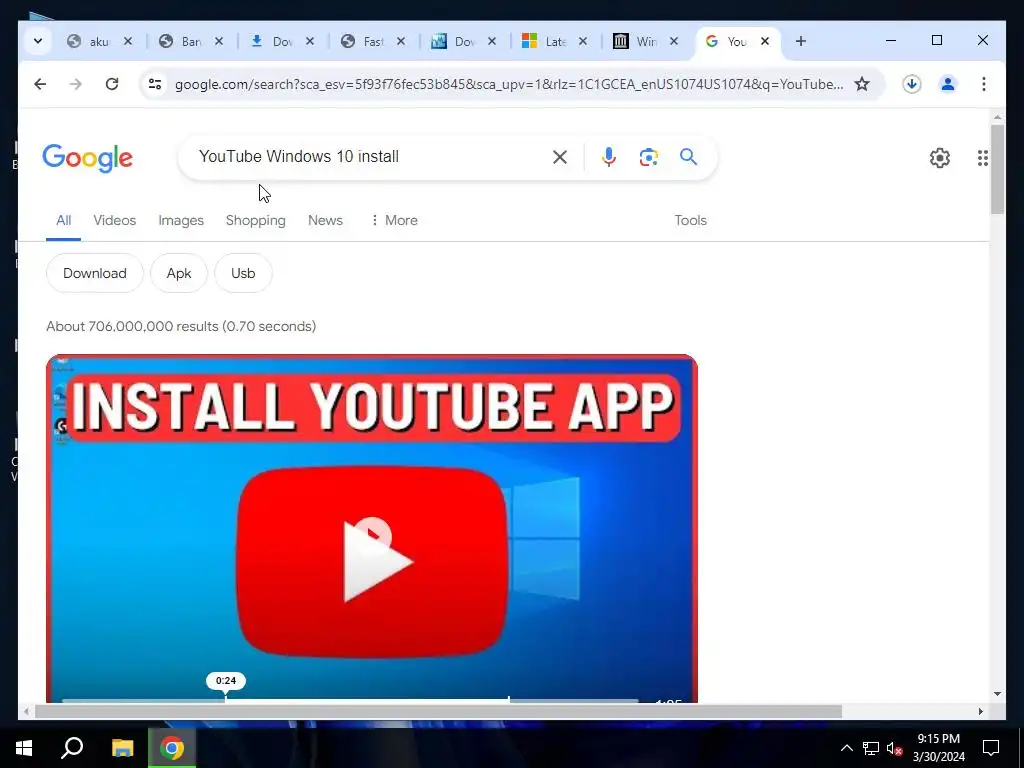Click in the Google search text field

pyautogui.click(x=370, y=157)
